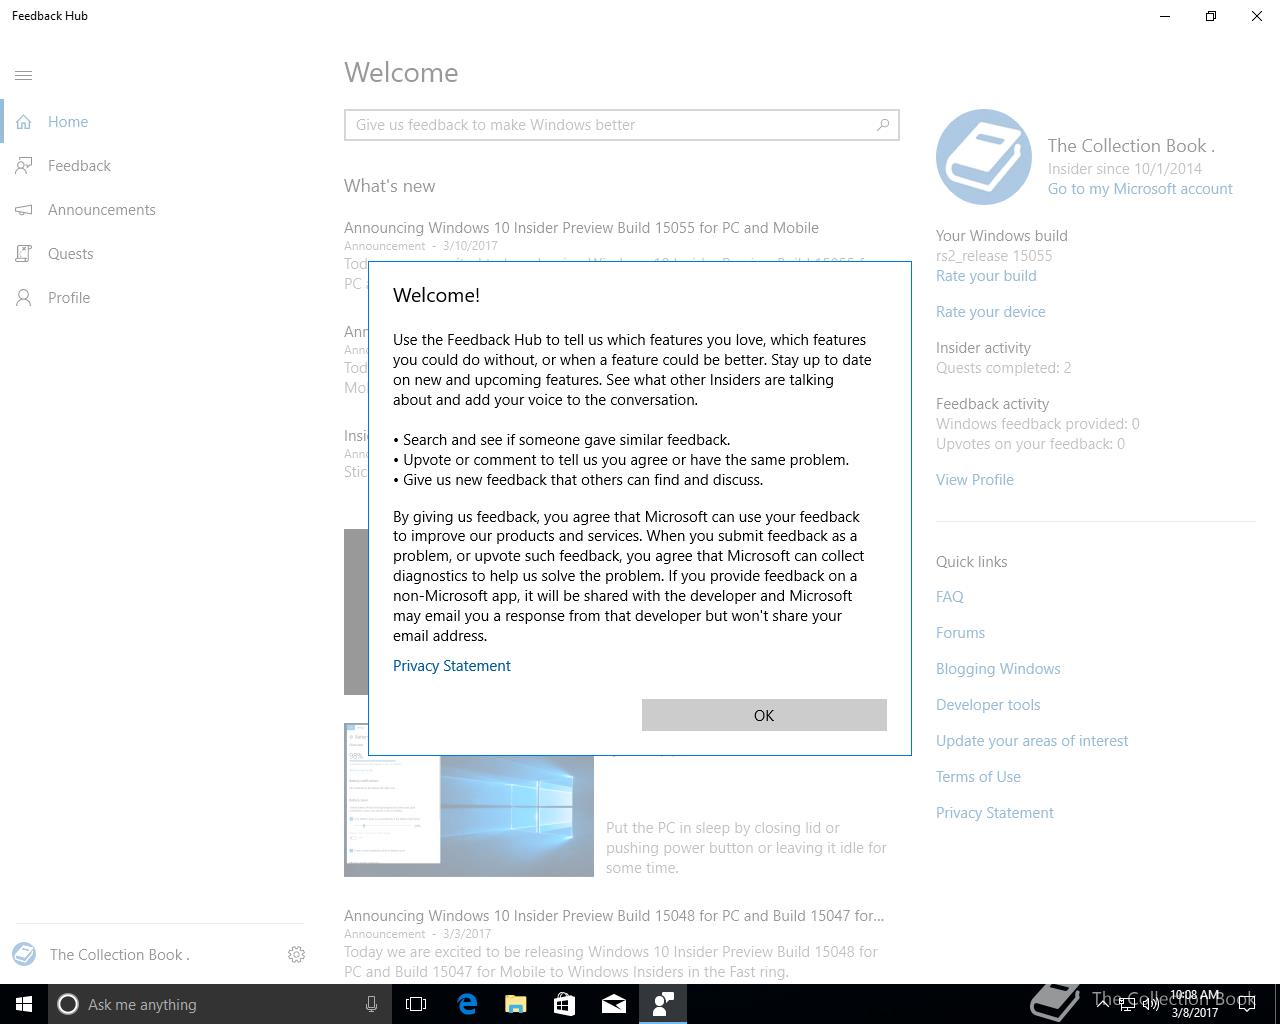Click the Cortana microphone icon
The width and height of the screenshot is (1280, 1024).
(x=371, y=1004)
